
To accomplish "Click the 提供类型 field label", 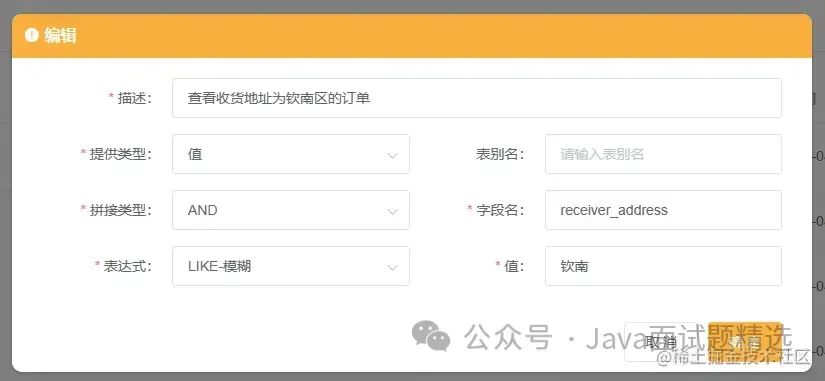I will [120, 154].
